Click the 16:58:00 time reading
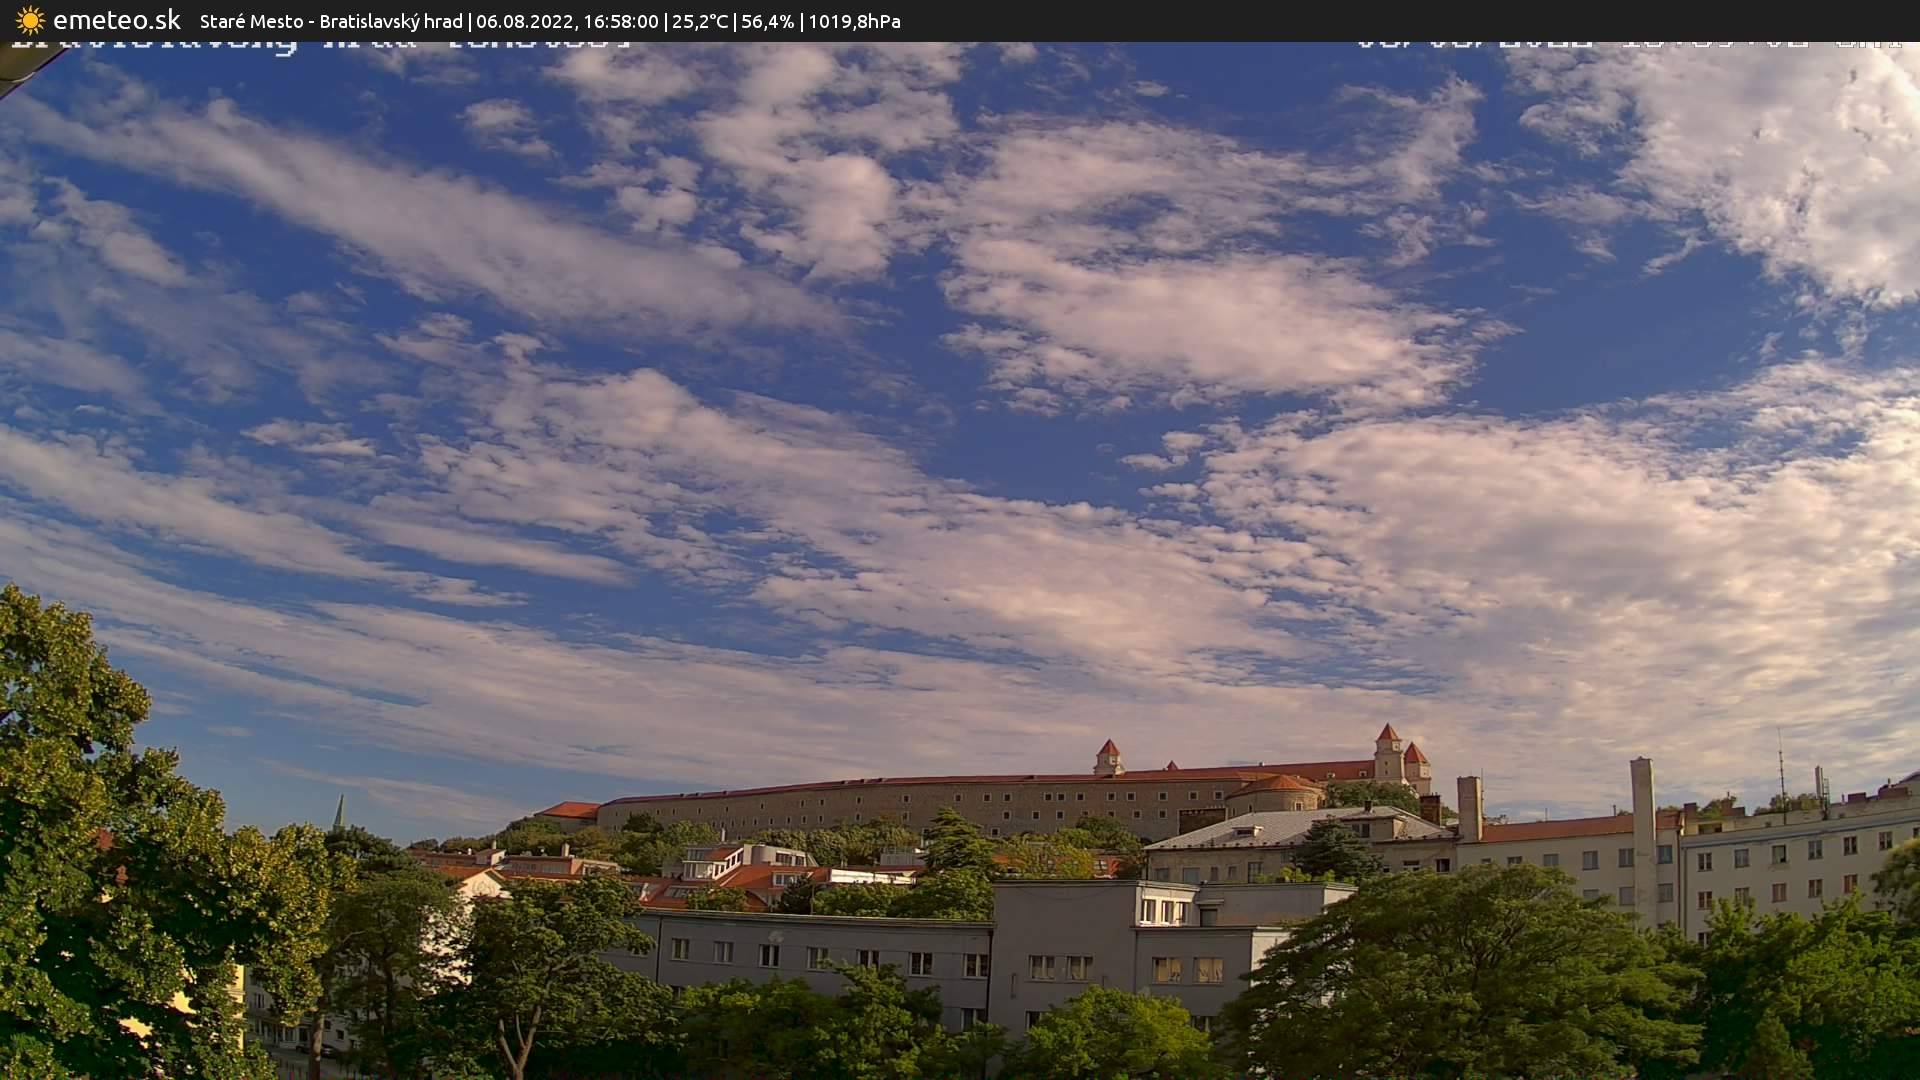The image size is (1920, 1080). 621,21
